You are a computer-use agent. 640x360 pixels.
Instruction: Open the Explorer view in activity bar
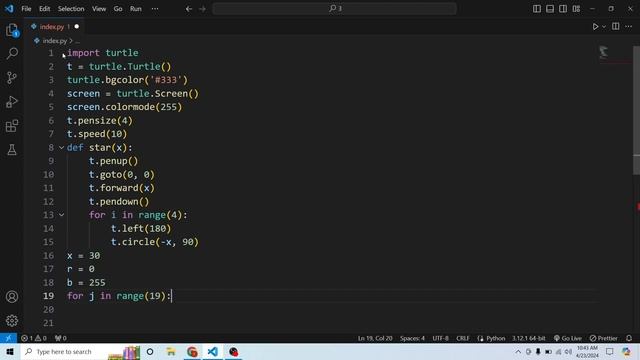(x=12, y=30)
